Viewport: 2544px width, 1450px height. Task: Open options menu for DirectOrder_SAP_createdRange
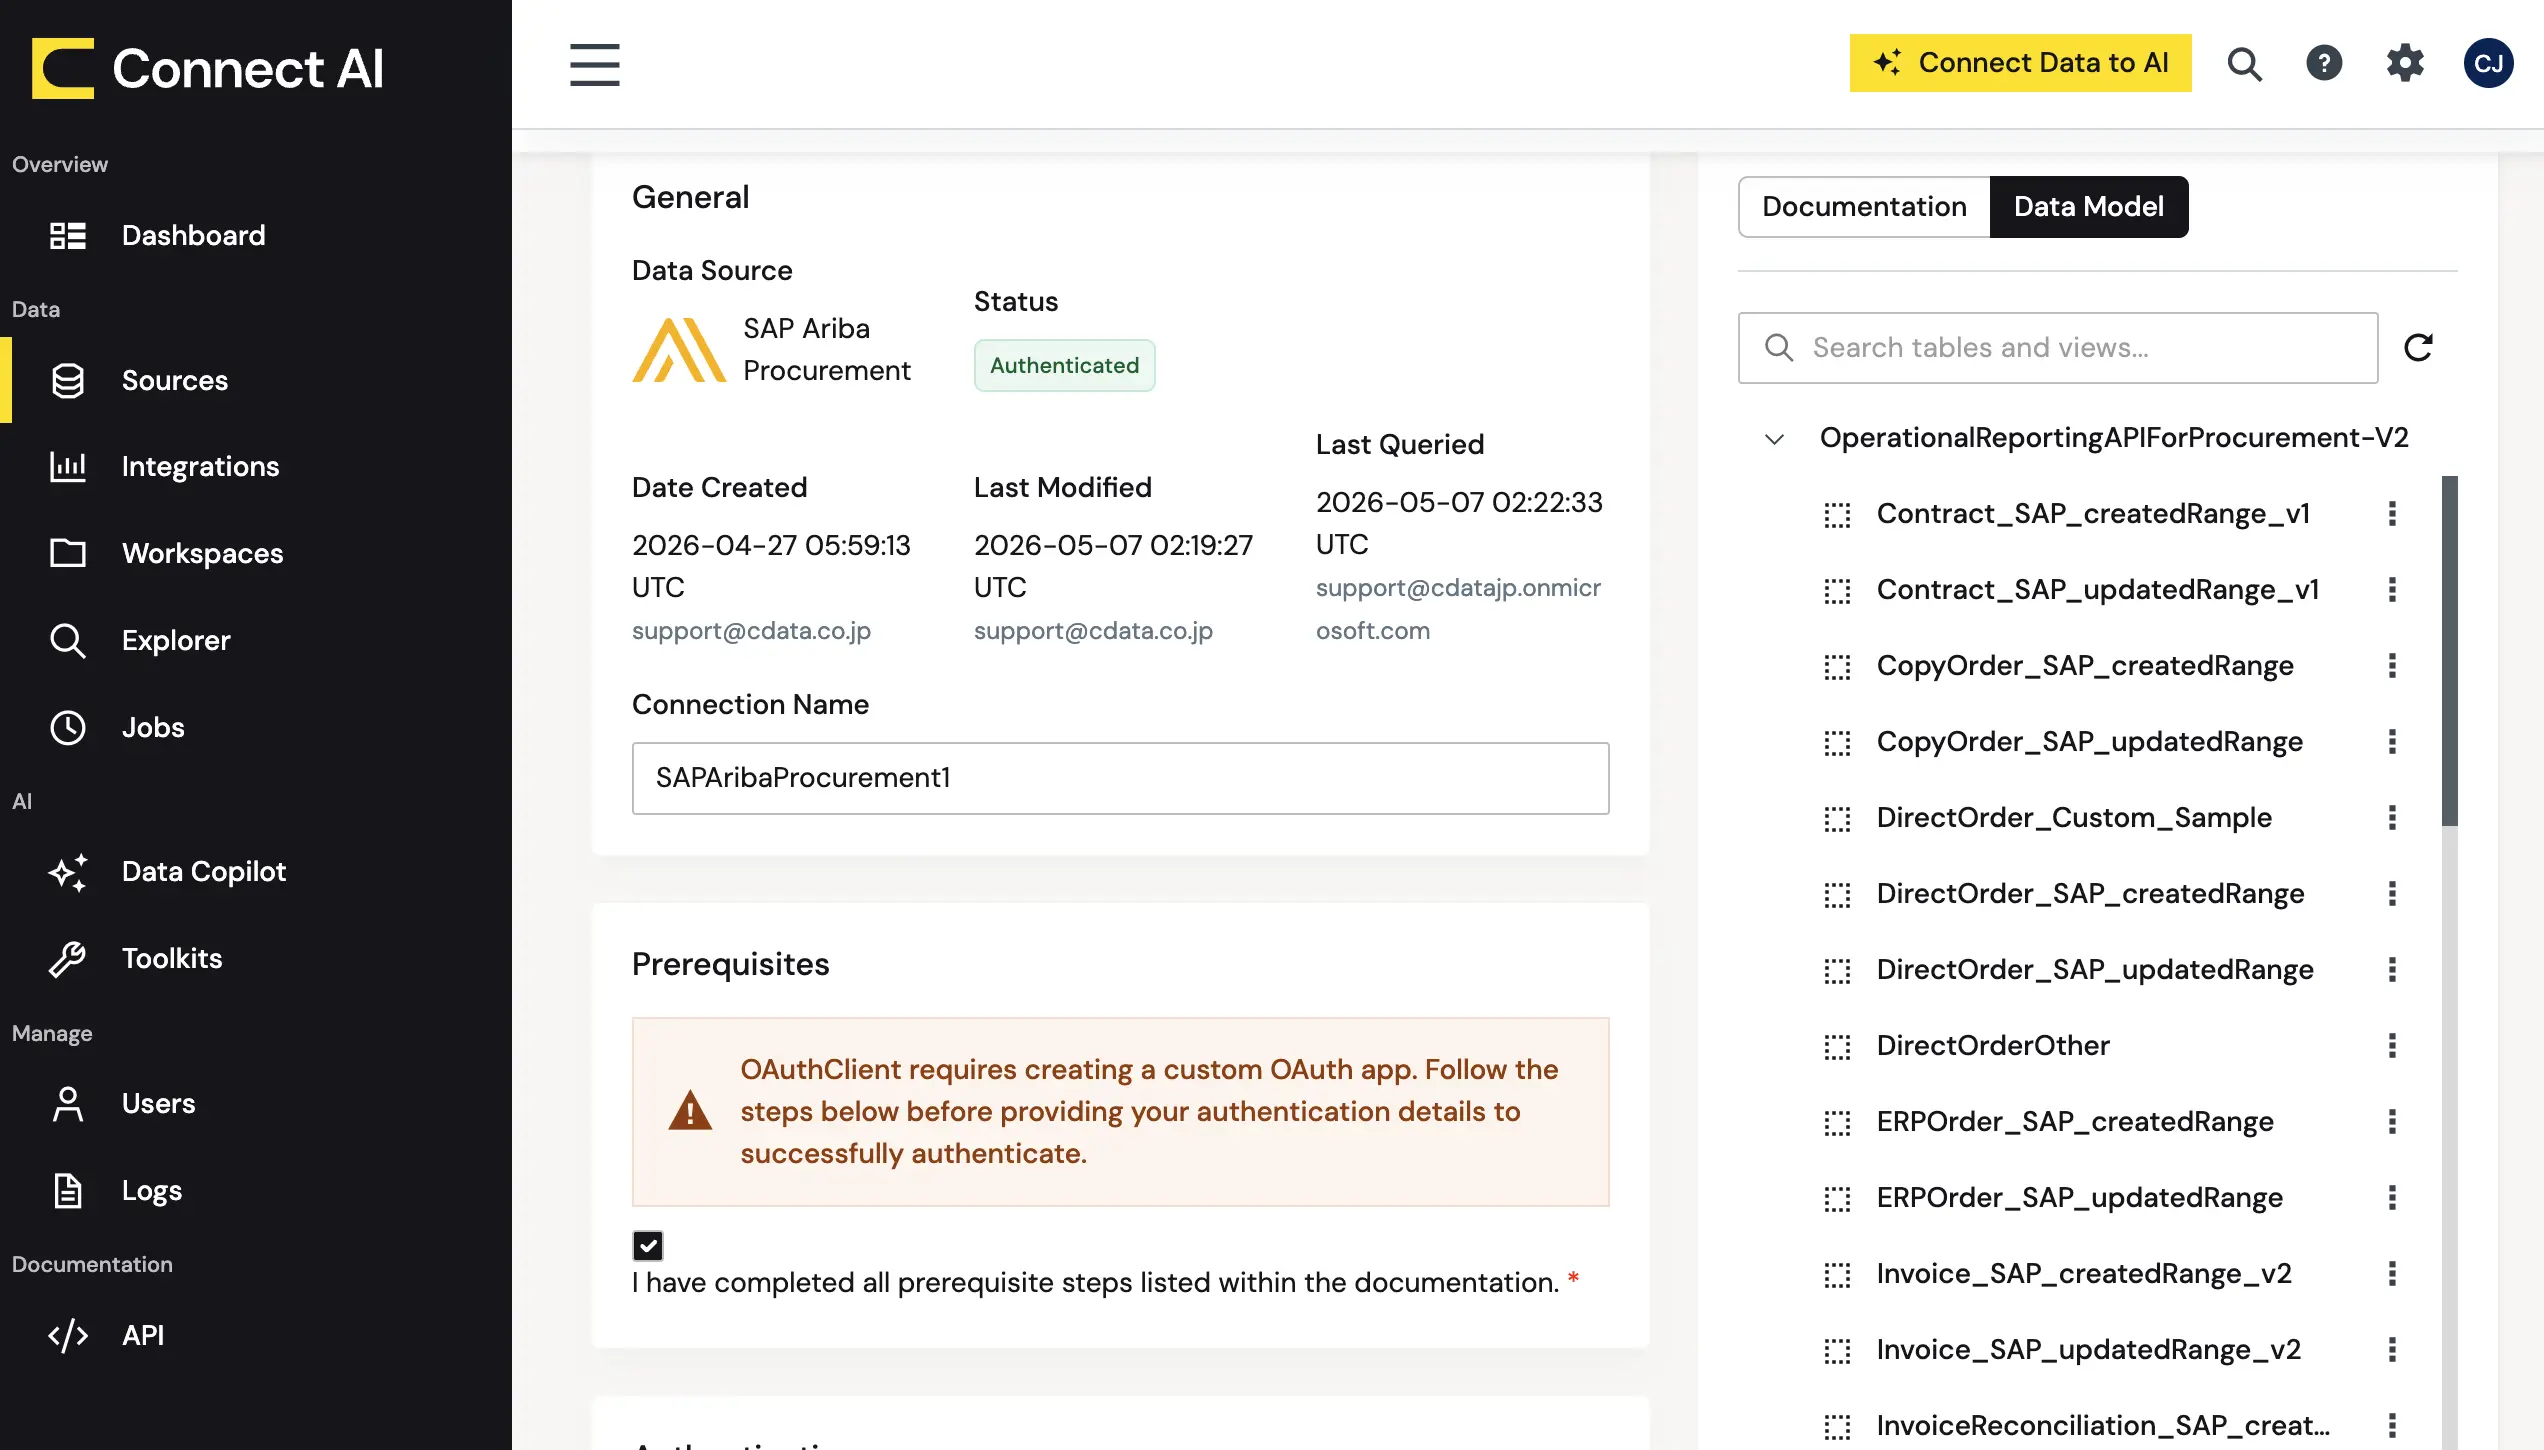(2392, 894)
